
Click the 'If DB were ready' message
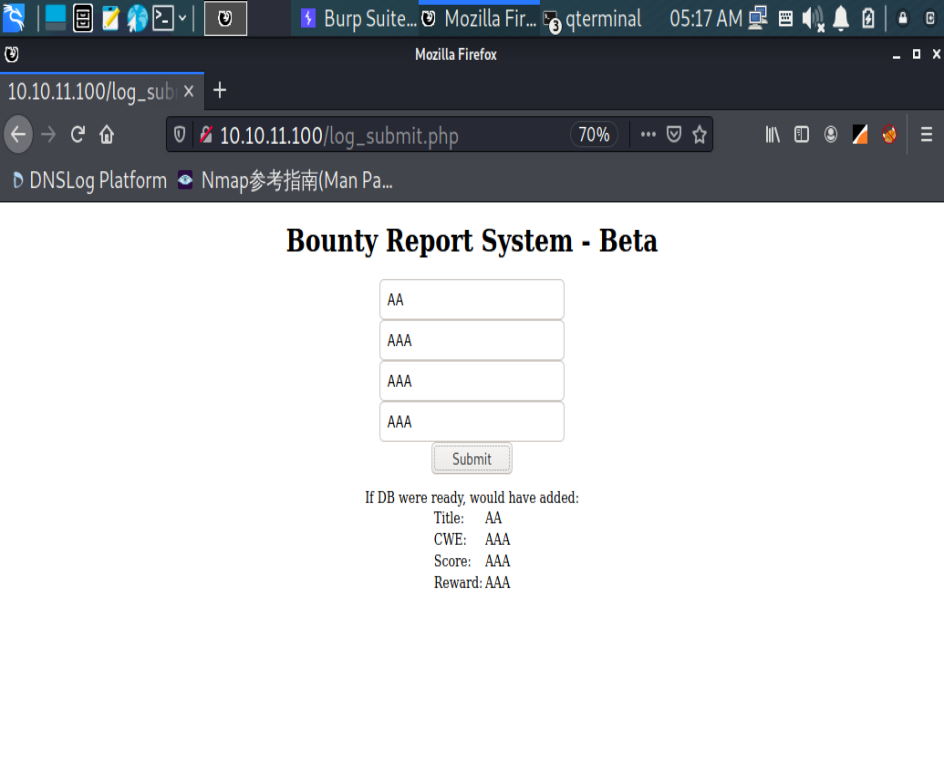(x=472, y=498)
